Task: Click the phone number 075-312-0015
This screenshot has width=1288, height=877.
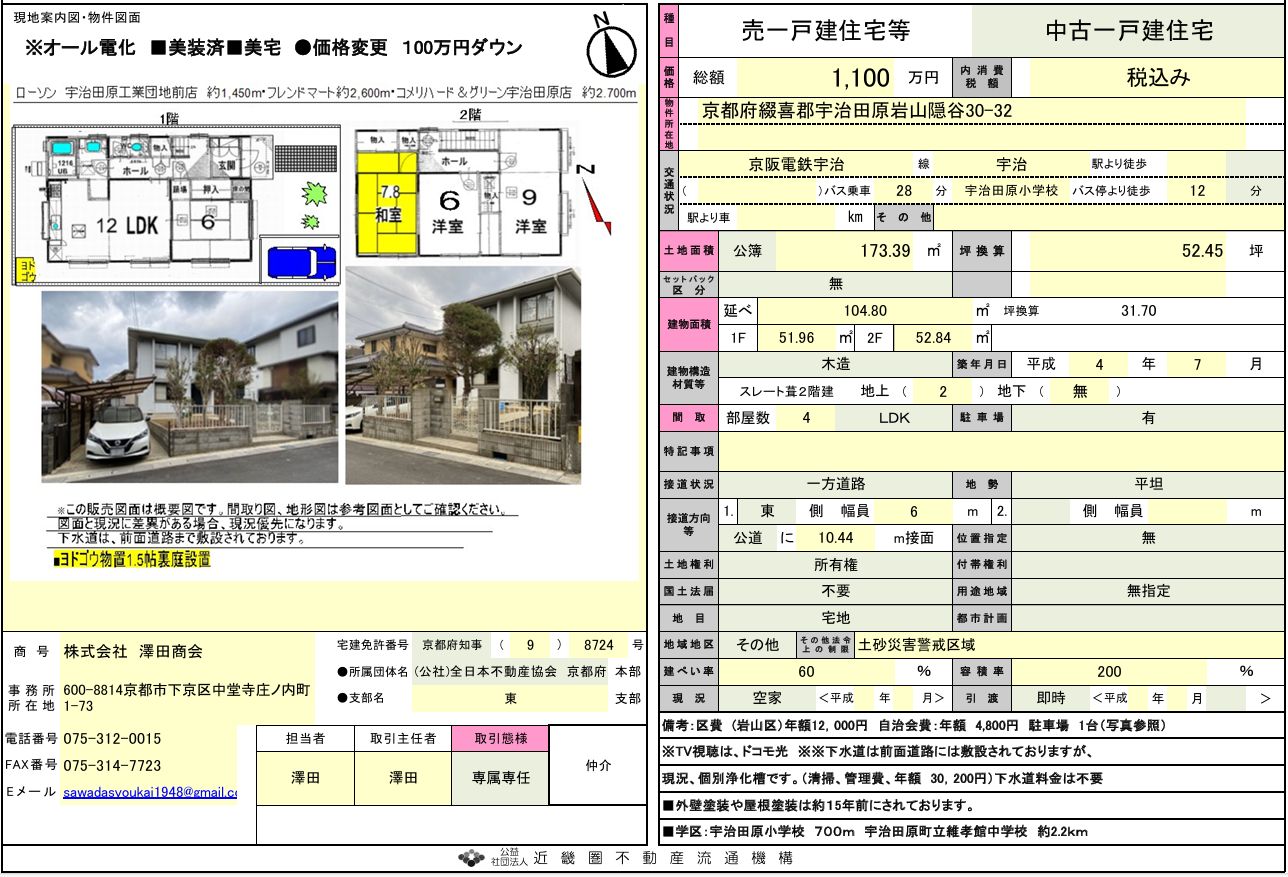Action: click(x=112, y=739)
